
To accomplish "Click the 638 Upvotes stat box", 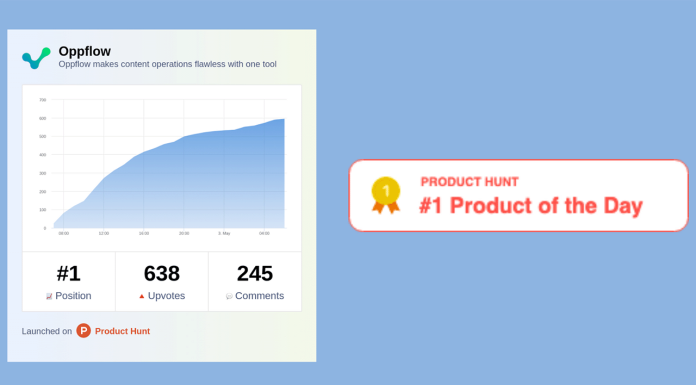I will pos(162,282).
